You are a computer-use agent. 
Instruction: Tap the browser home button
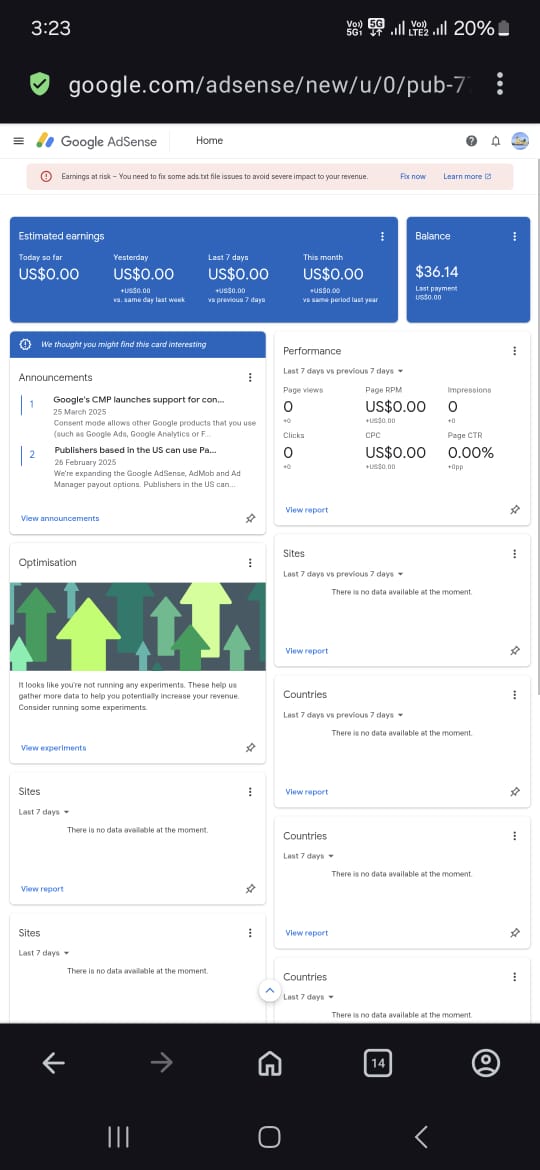point(269,1063)
